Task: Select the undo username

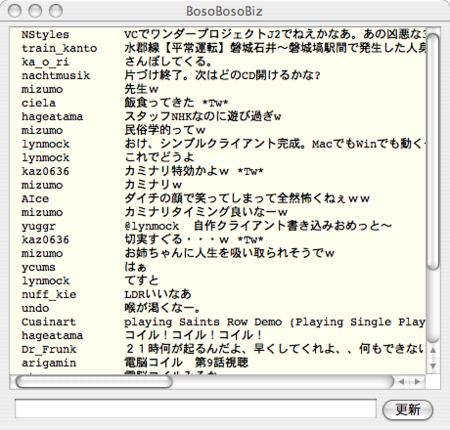Action: click(x=35, y=308)
